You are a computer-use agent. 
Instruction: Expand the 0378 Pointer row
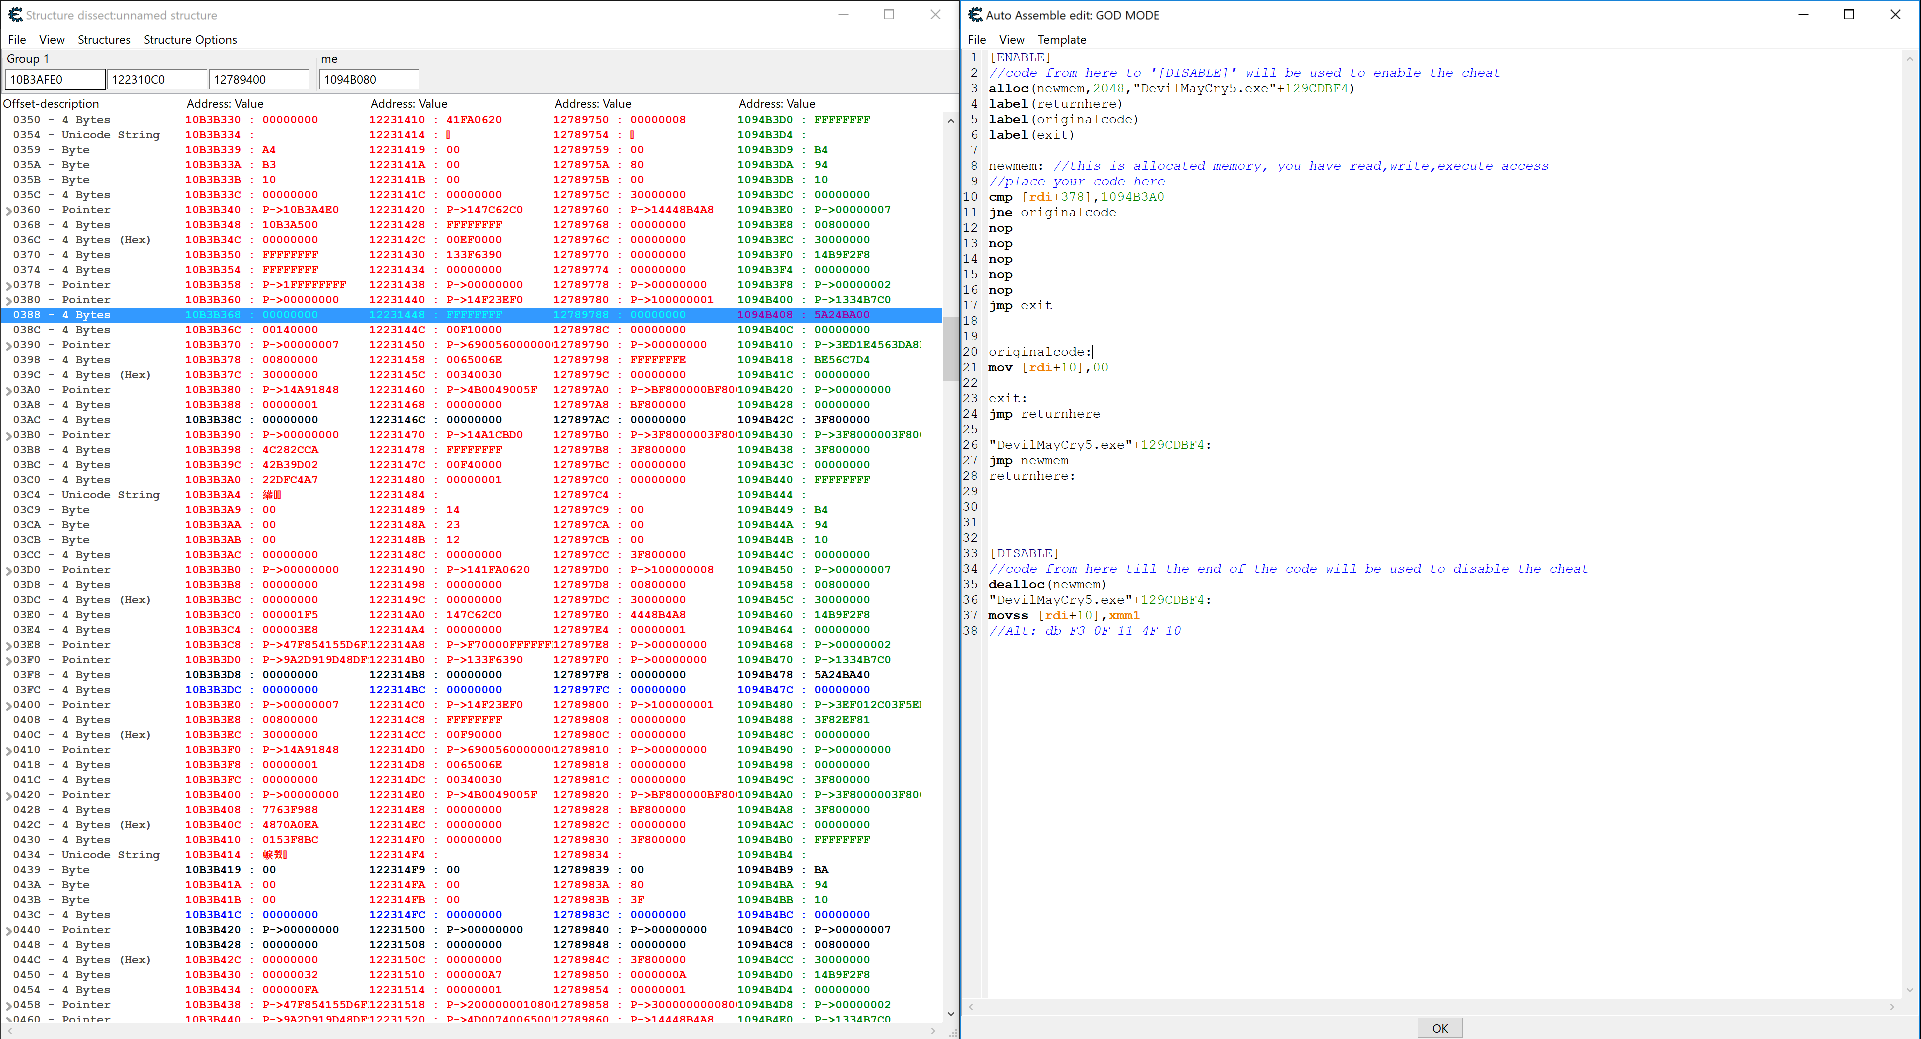[9, 286]
